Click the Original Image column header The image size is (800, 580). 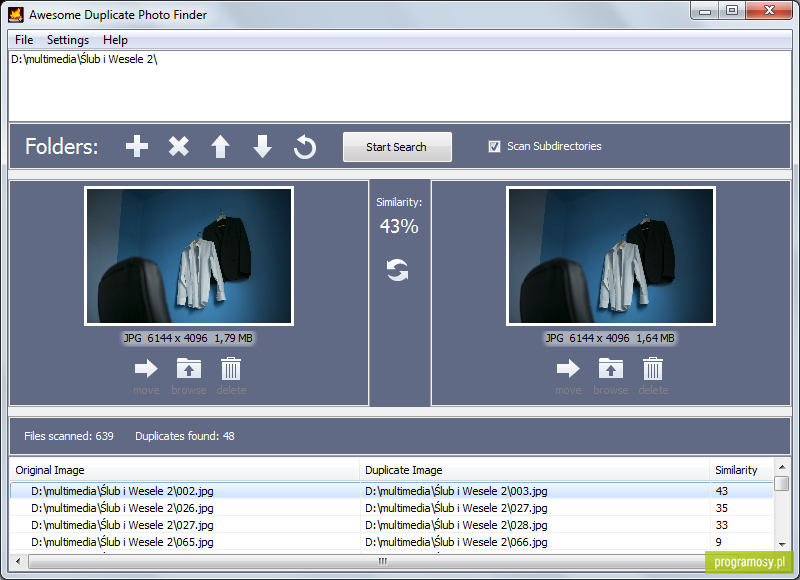pos(185,470)
